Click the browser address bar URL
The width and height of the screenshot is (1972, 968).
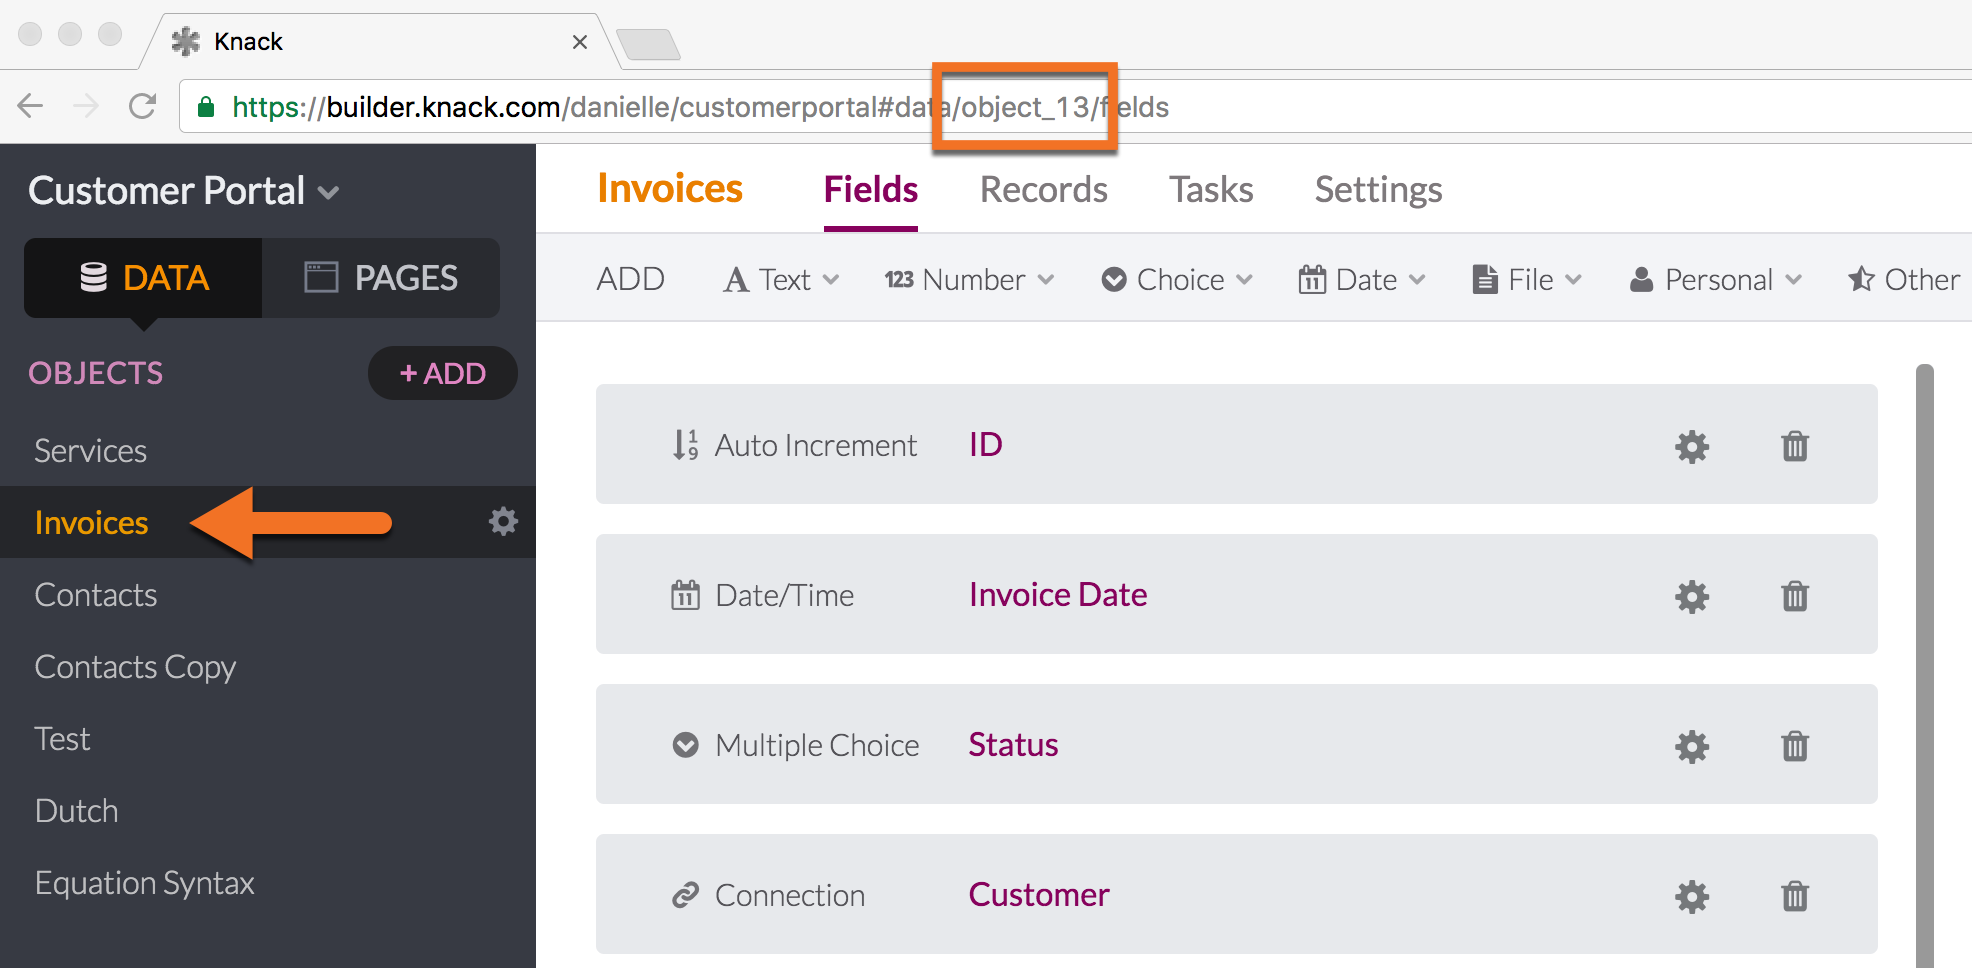pos(700,107)
